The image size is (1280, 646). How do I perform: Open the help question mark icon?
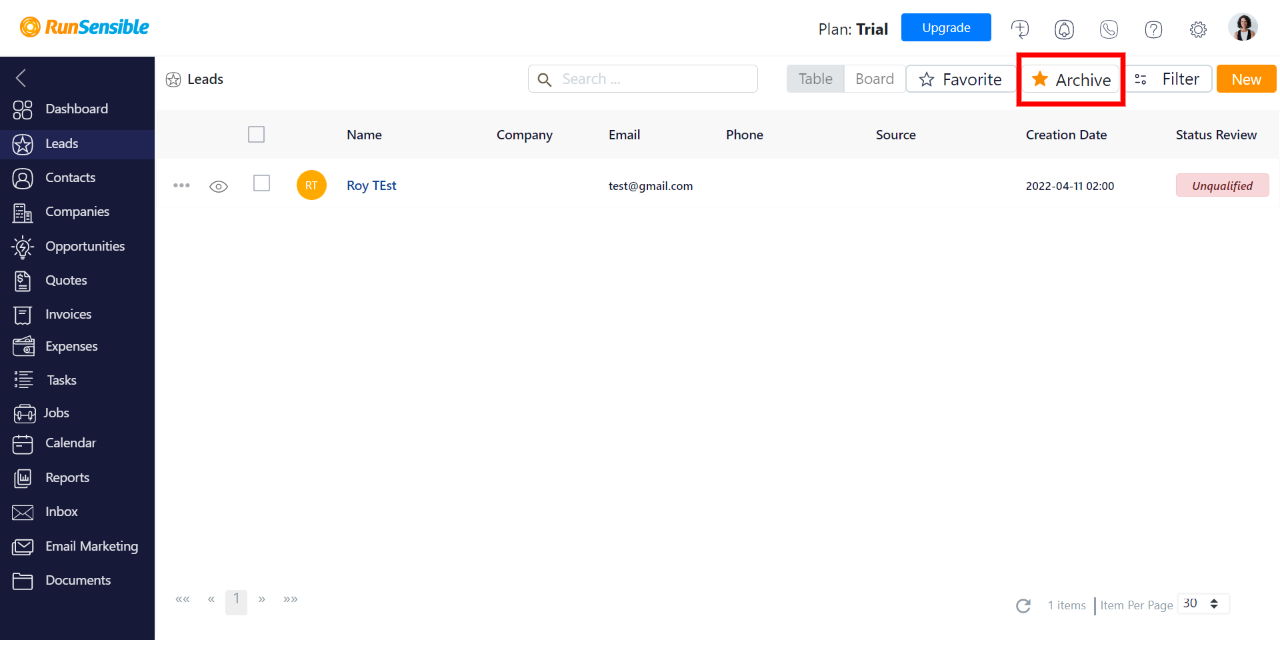point(1153,29)
